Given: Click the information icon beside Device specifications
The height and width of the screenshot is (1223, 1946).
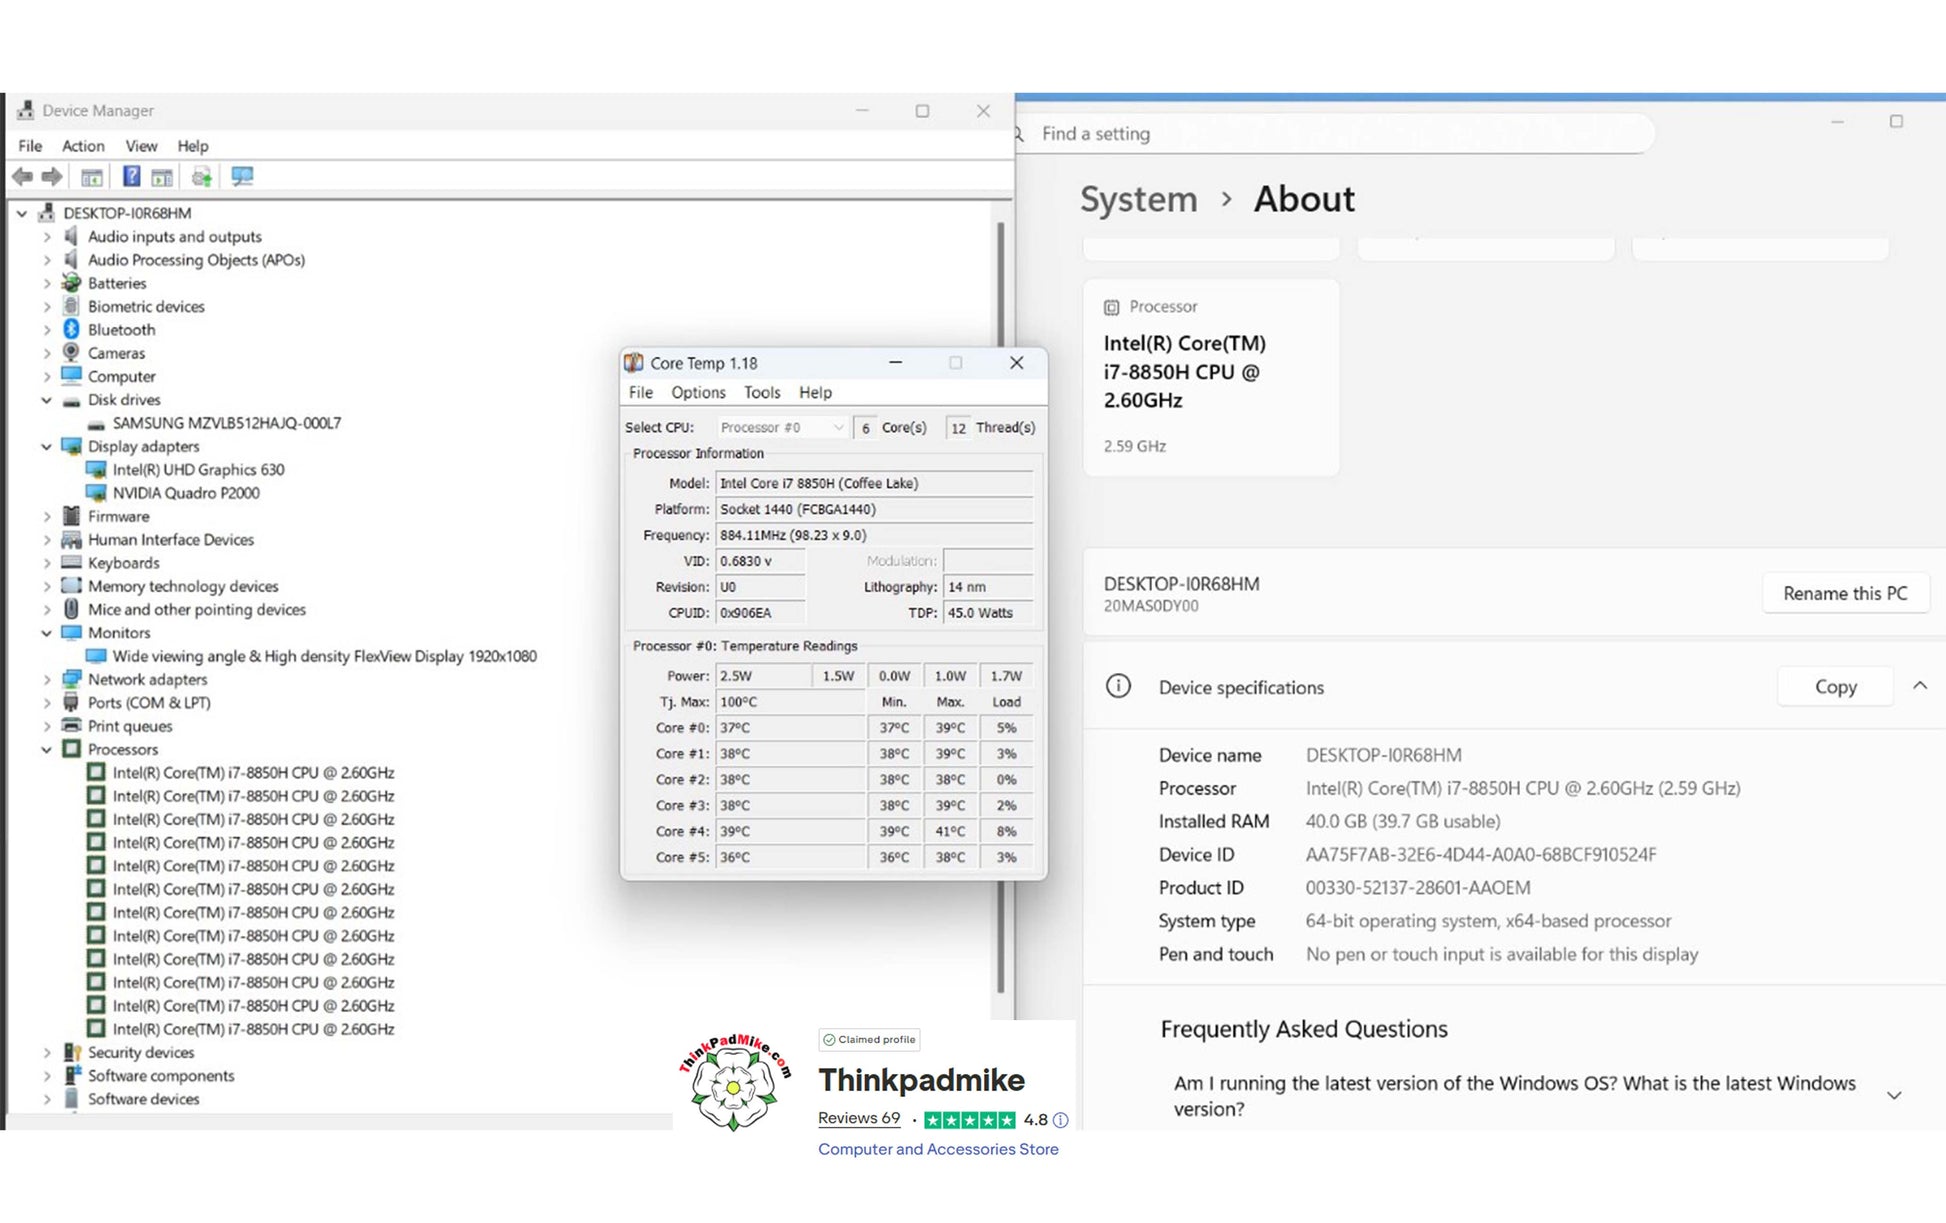Looking at the screenshot, I should pos(1118,687).
